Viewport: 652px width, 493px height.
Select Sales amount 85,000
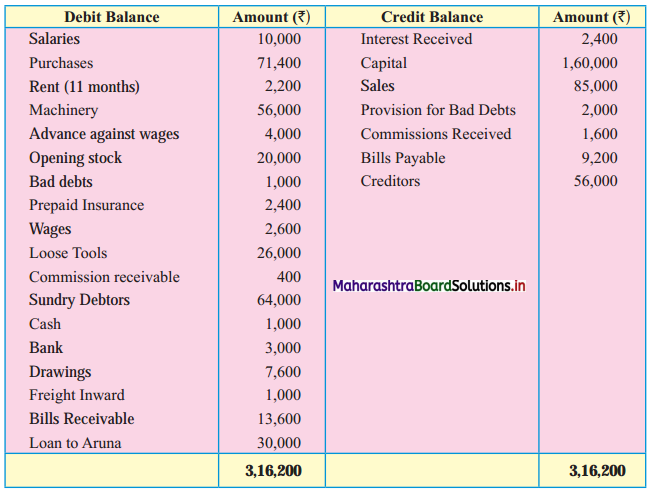click(596, 86)
